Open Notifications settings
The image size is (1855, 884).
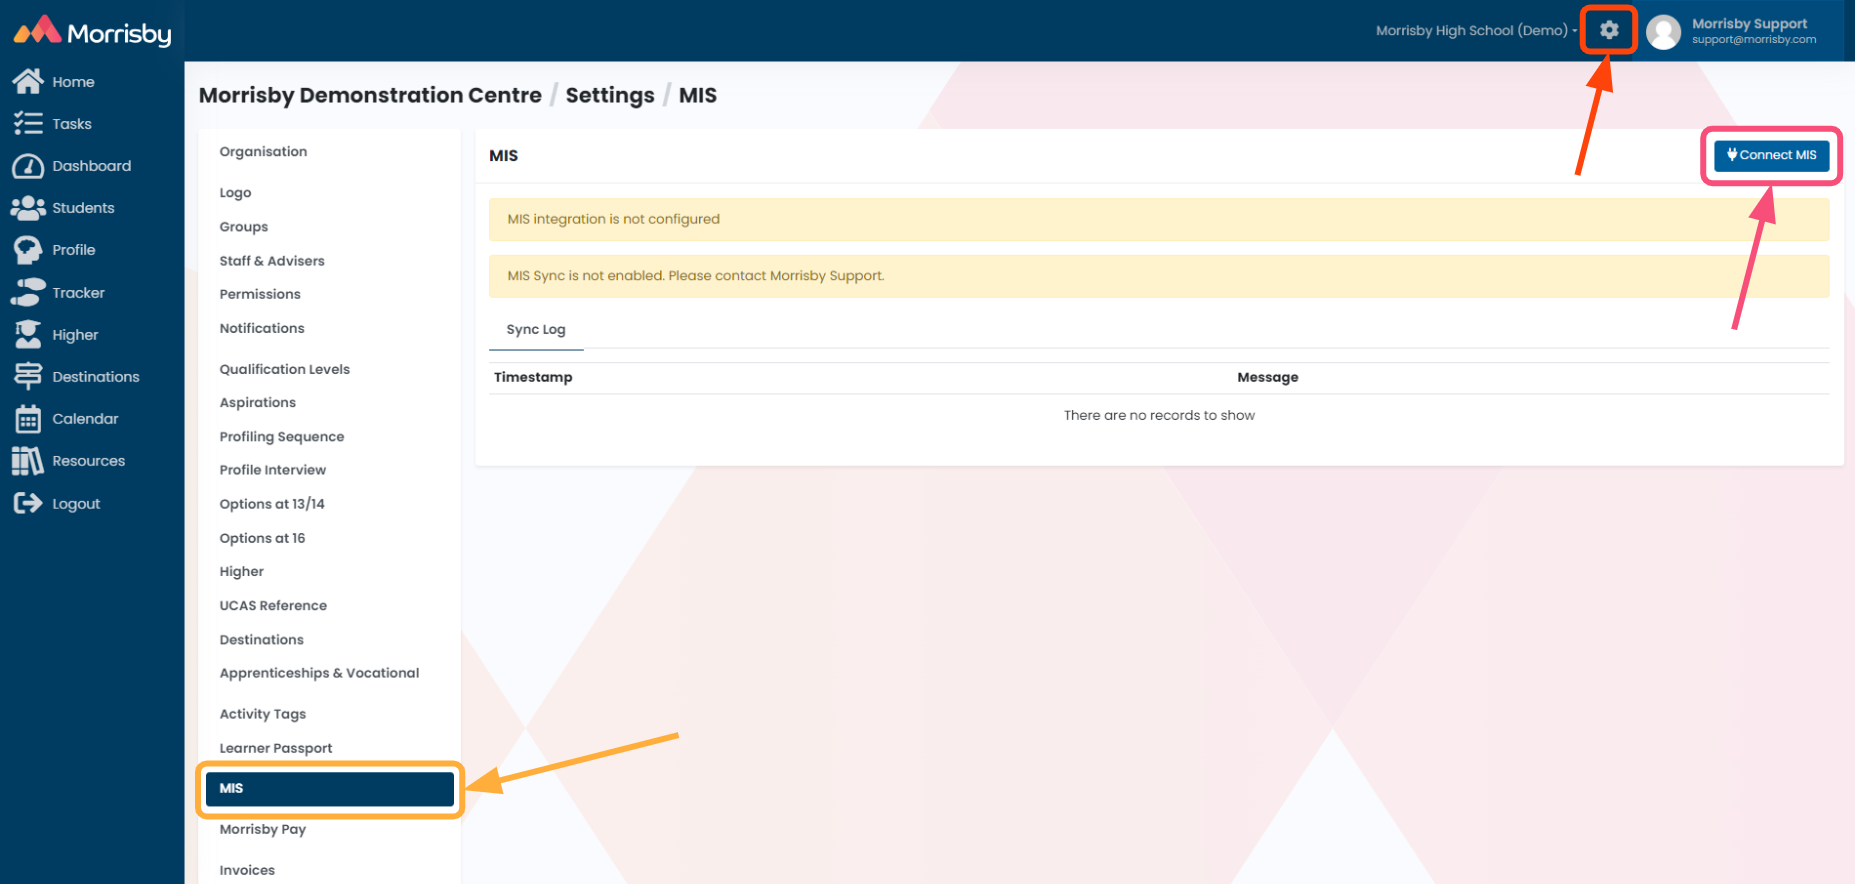(x=262, y=328)
